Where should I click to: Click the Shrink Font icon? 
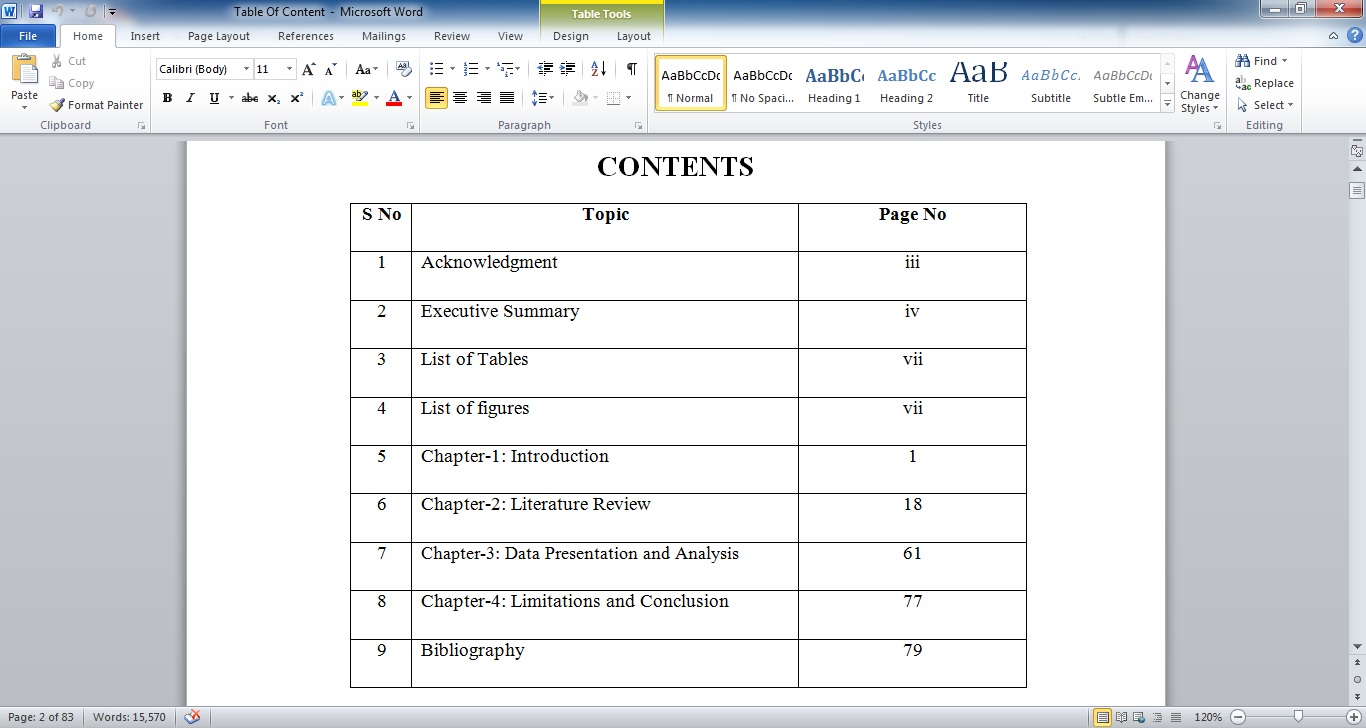pyautogui.click(x=331, y=69)
